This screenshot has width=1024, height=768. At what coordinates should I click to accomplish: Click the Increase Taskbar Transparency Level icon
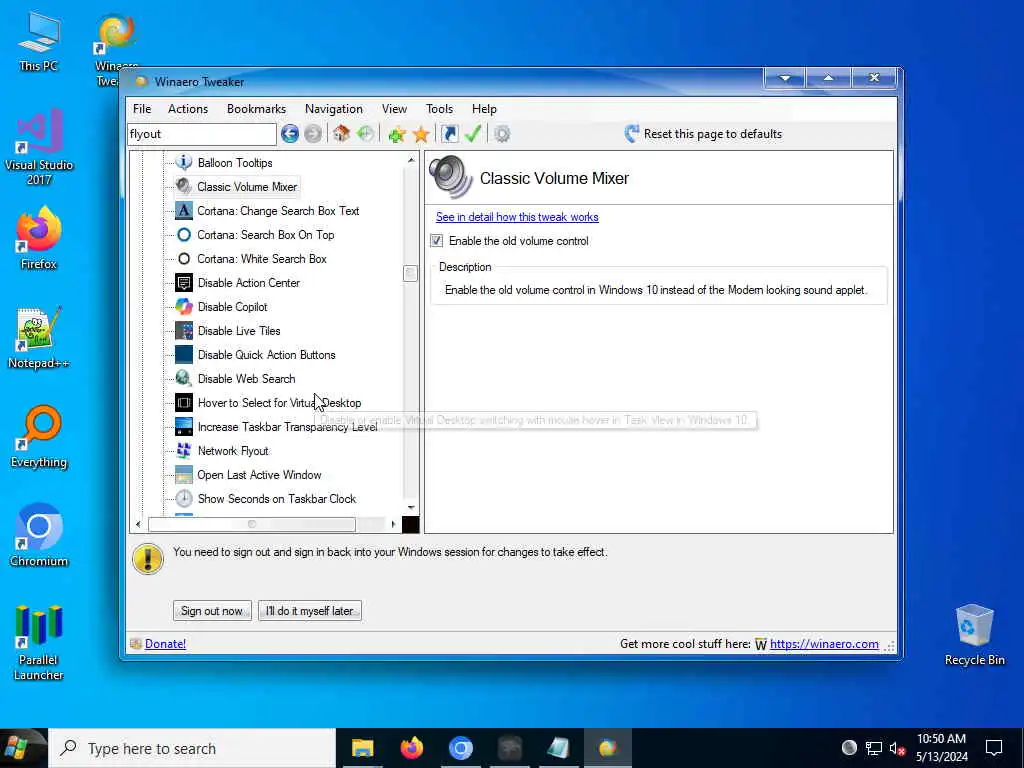184,426
